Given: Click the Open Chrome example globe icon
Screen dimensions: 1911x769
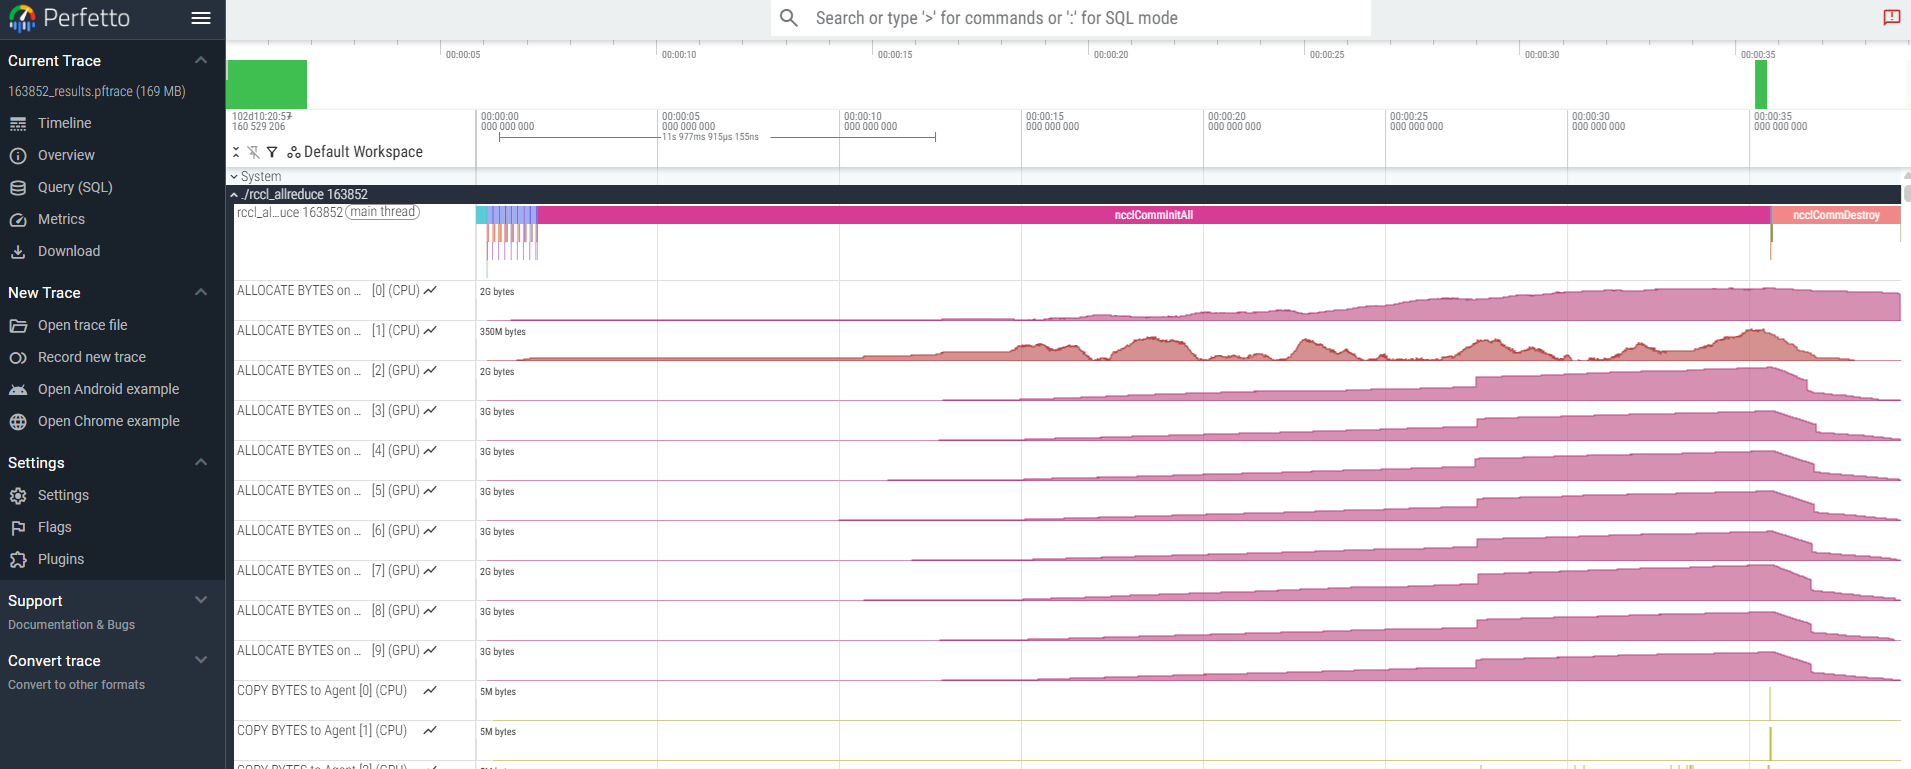Looking at the screenshot, I should click(18, 422).
